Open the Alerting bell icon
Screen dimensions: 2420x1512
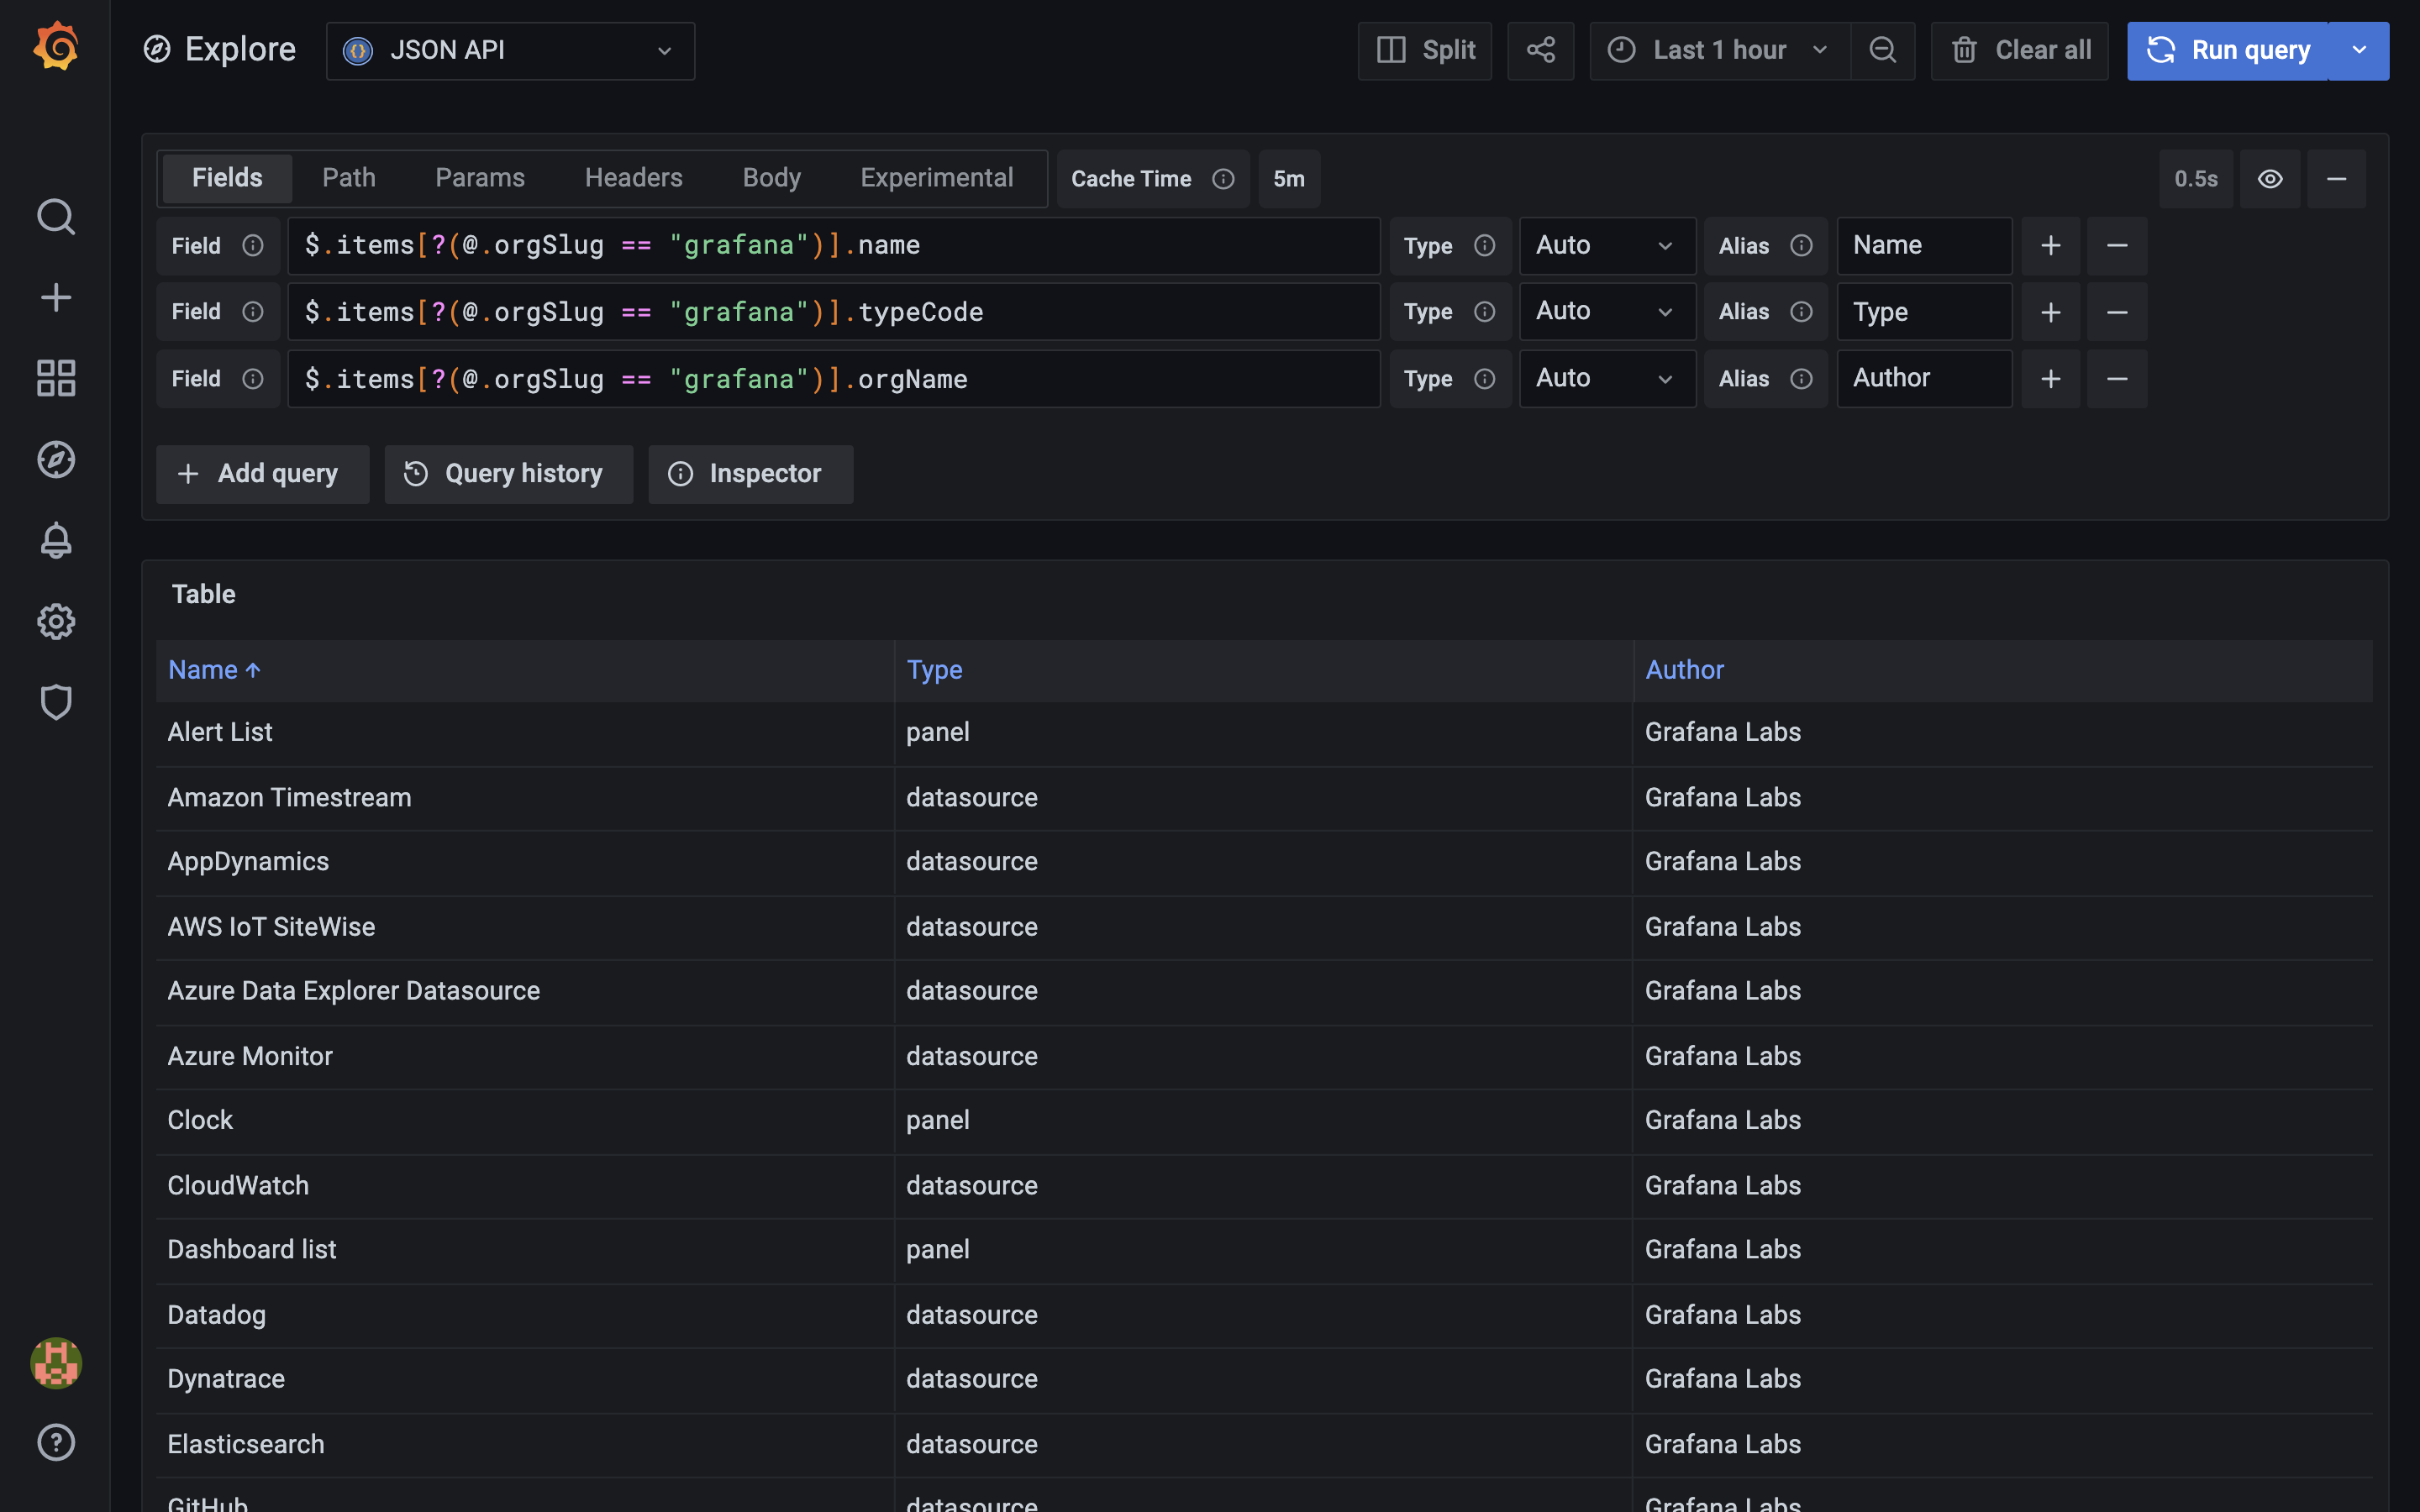(56, 541)
